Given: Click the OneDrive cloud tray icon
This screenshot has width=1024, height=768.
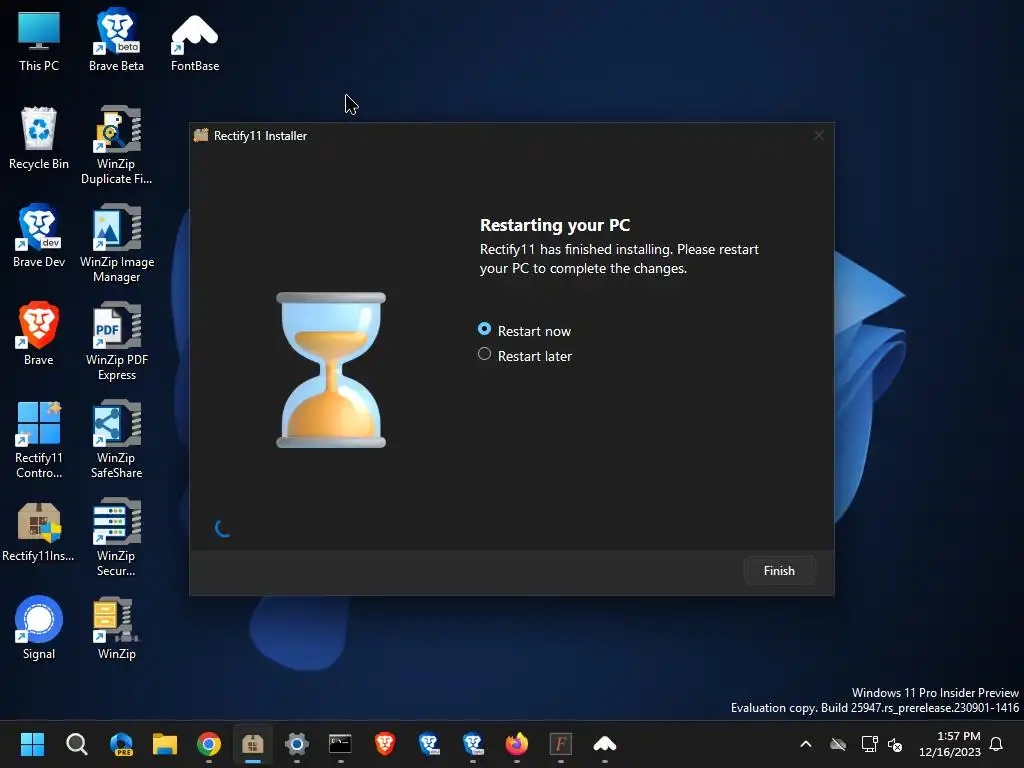Looking at the screenshot, I should 838,744.
